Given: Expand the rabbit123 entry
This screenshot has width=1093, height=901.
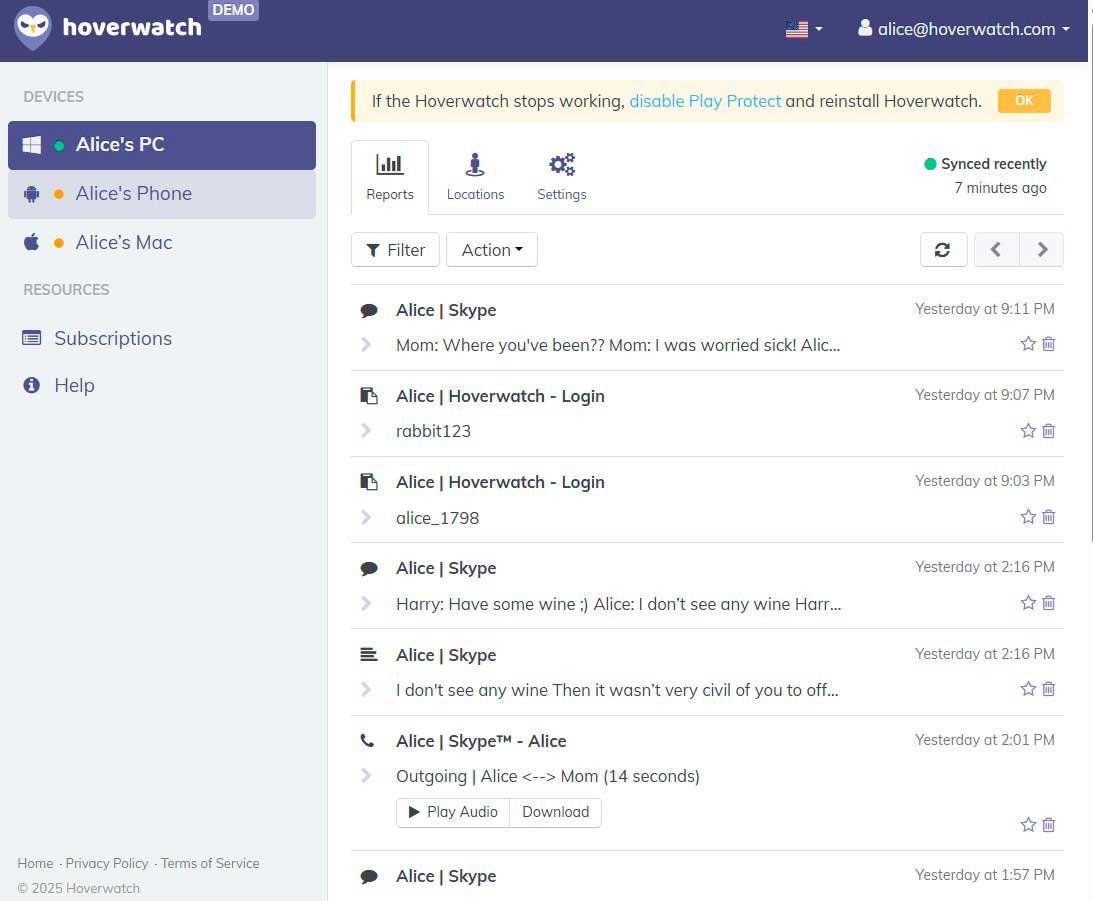Looking at the screenshot, I should (x=366, y=431).
